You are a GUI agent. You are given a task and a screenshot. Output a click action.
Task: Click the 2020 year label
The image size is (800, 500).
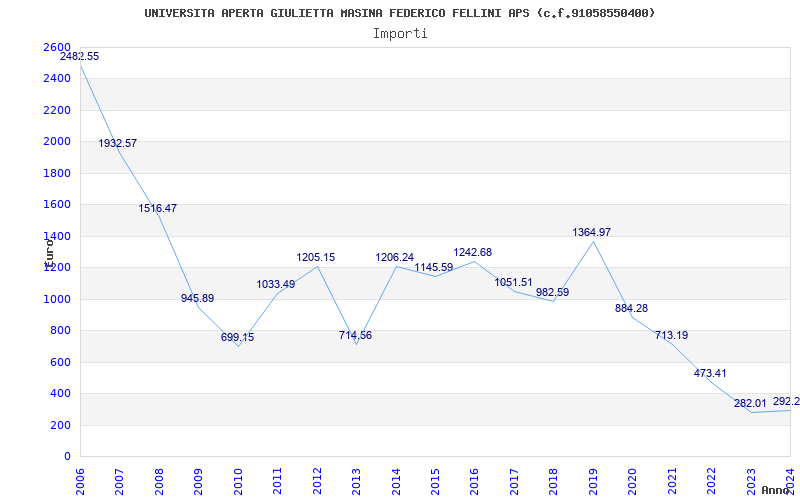[x=633, y=481]
